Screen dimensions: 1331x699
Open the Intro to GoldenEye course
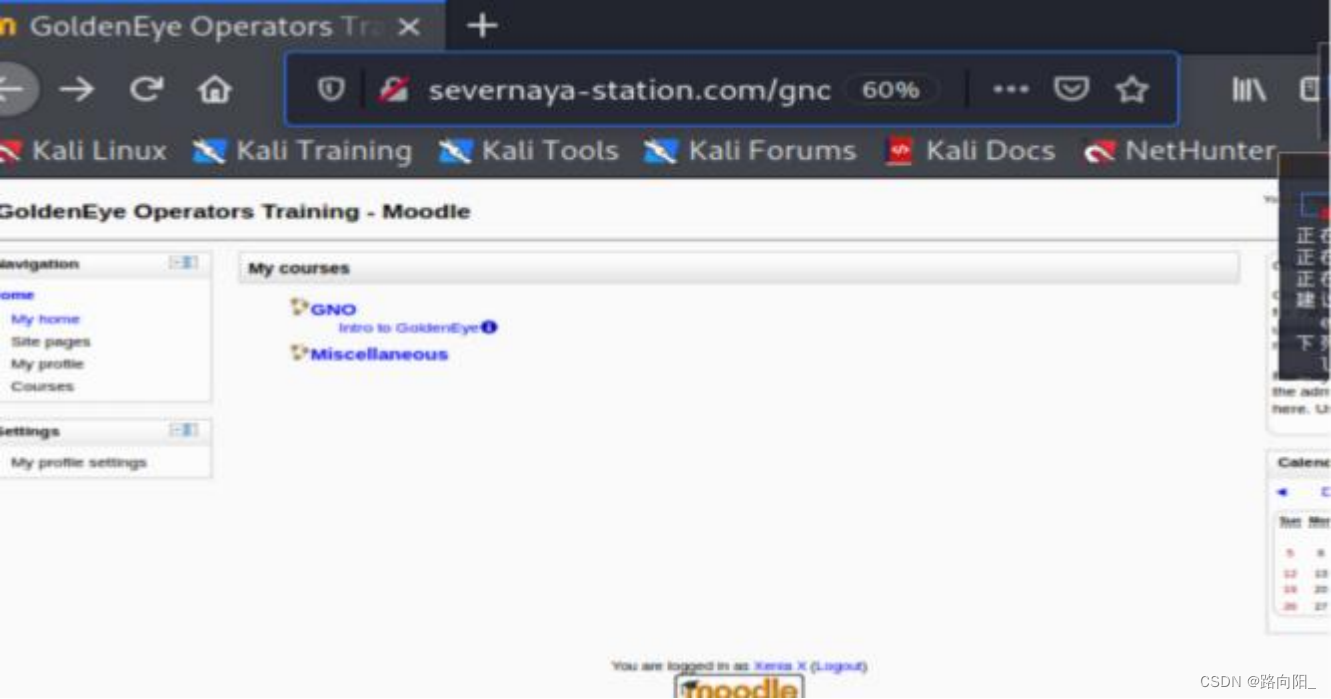tap(408, 327)
